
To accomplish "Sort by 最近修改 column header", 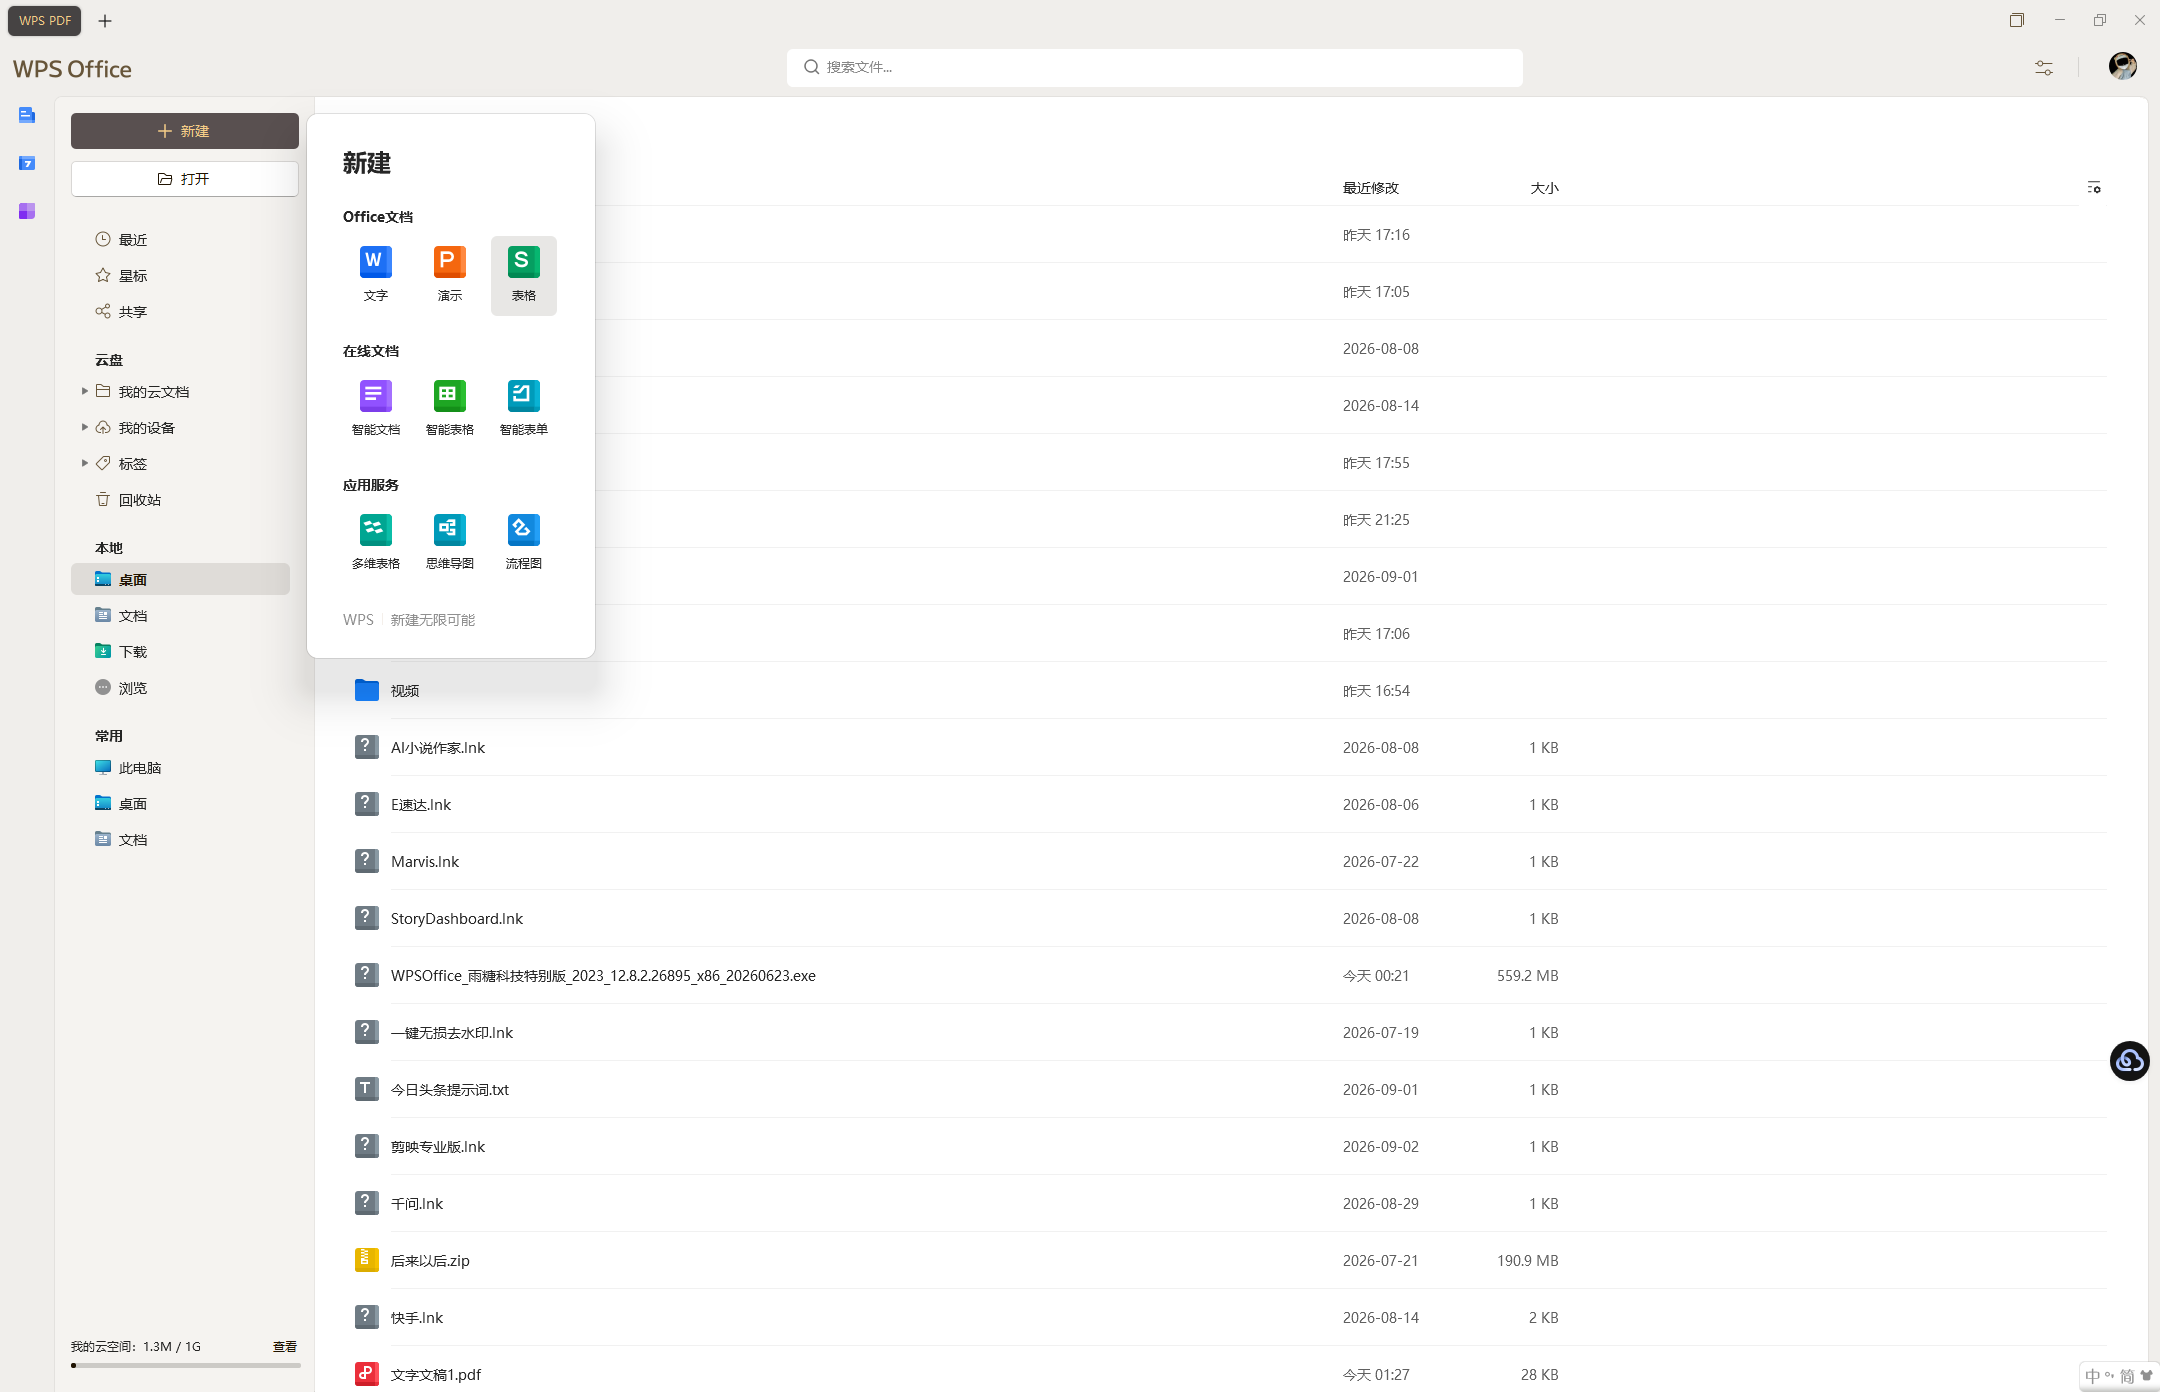I will (x=1370, y=188).
